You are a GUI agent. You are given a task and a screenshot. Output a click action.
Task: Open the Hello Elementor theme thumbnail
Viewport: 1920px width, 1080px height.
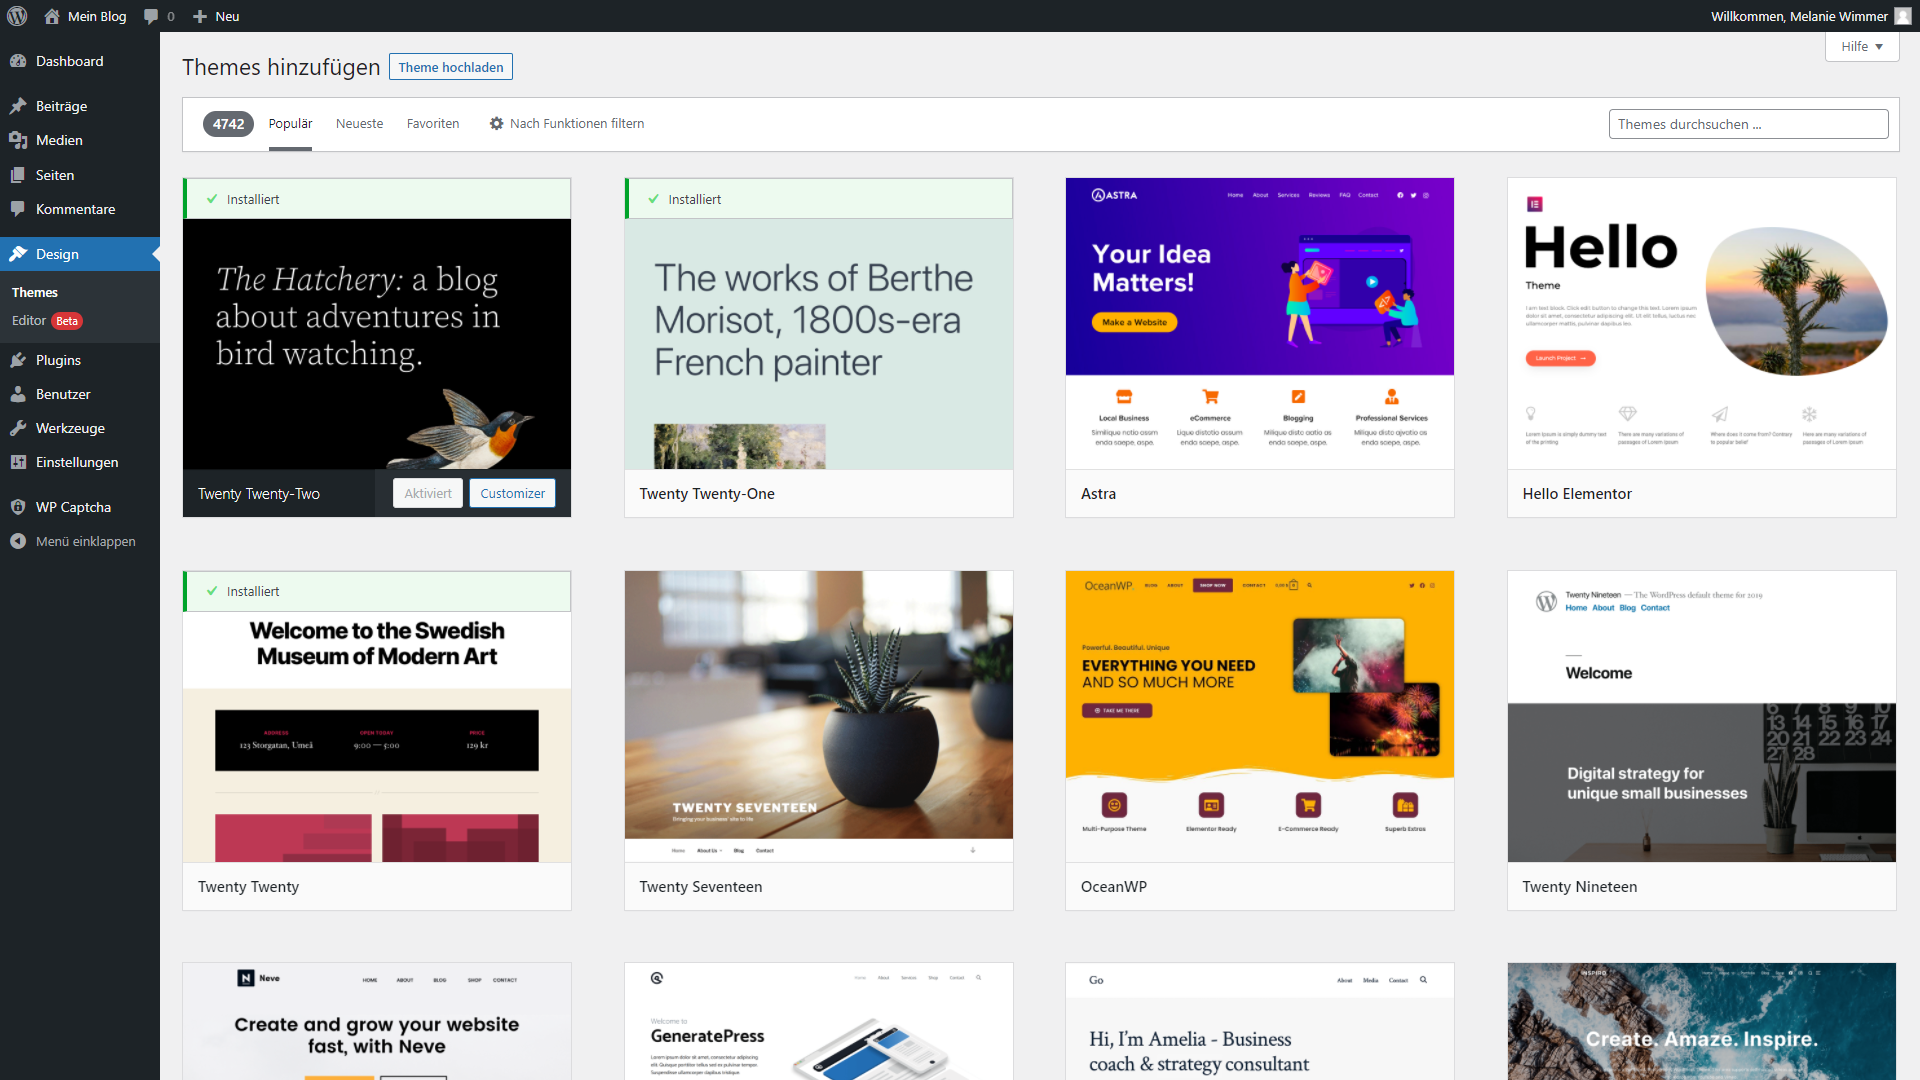[x=1701, y=324]
